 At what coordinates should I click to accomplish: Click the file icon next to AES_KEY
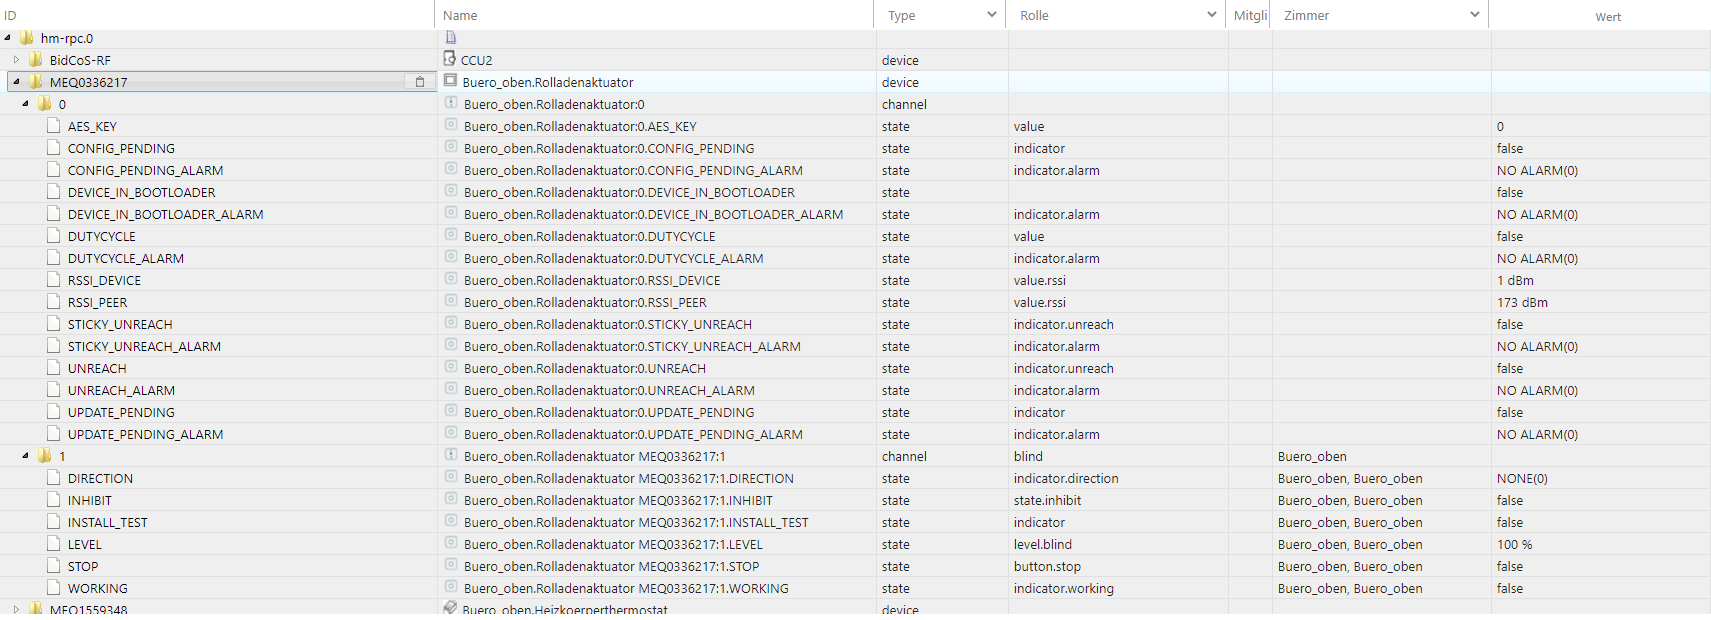point(54,126)
